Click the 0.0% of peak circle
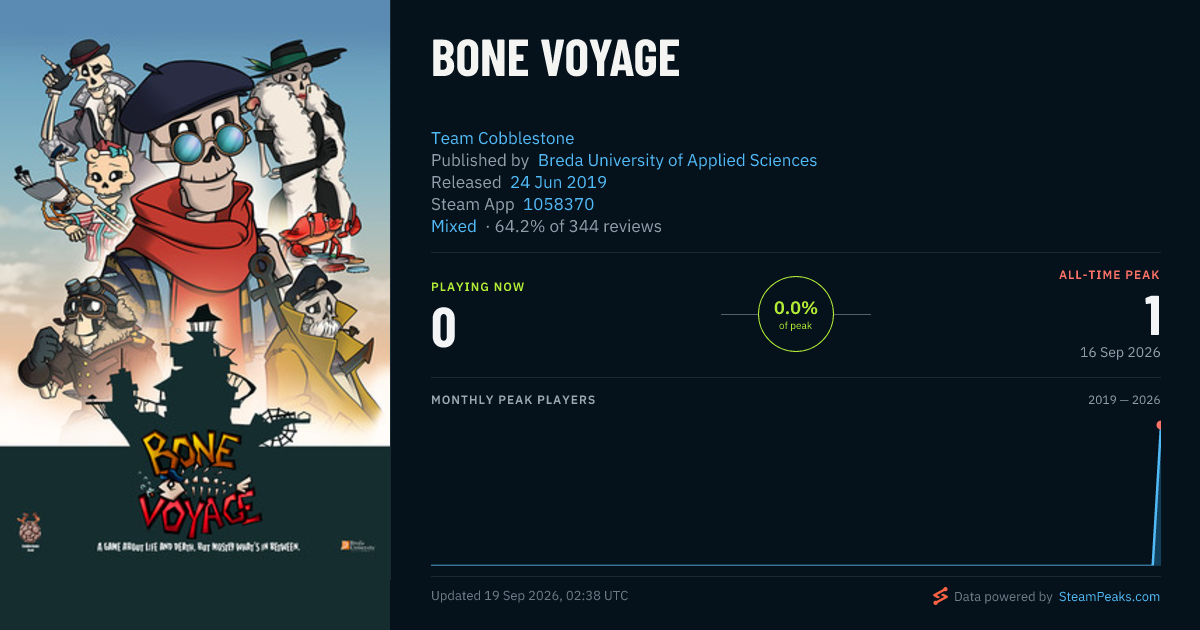1200x630 pixels. [796, 314]
